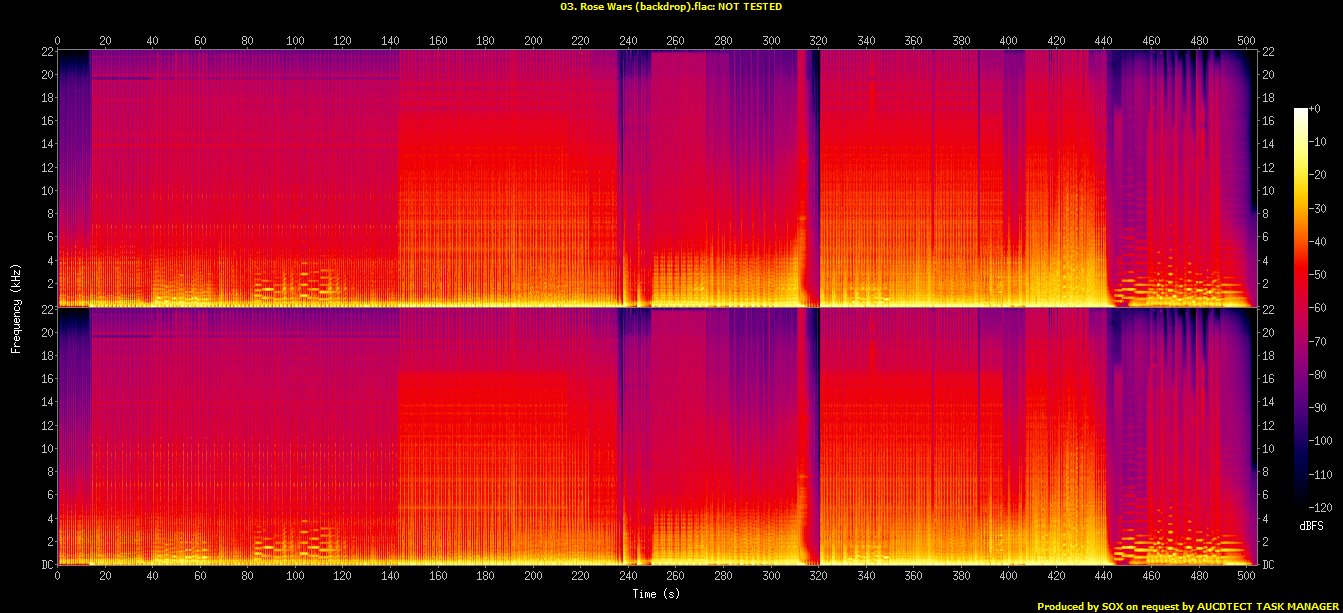Click the "240" tick on the top time axis
This screenshot has width=1343, height=613.
click(x=628, y=39)
